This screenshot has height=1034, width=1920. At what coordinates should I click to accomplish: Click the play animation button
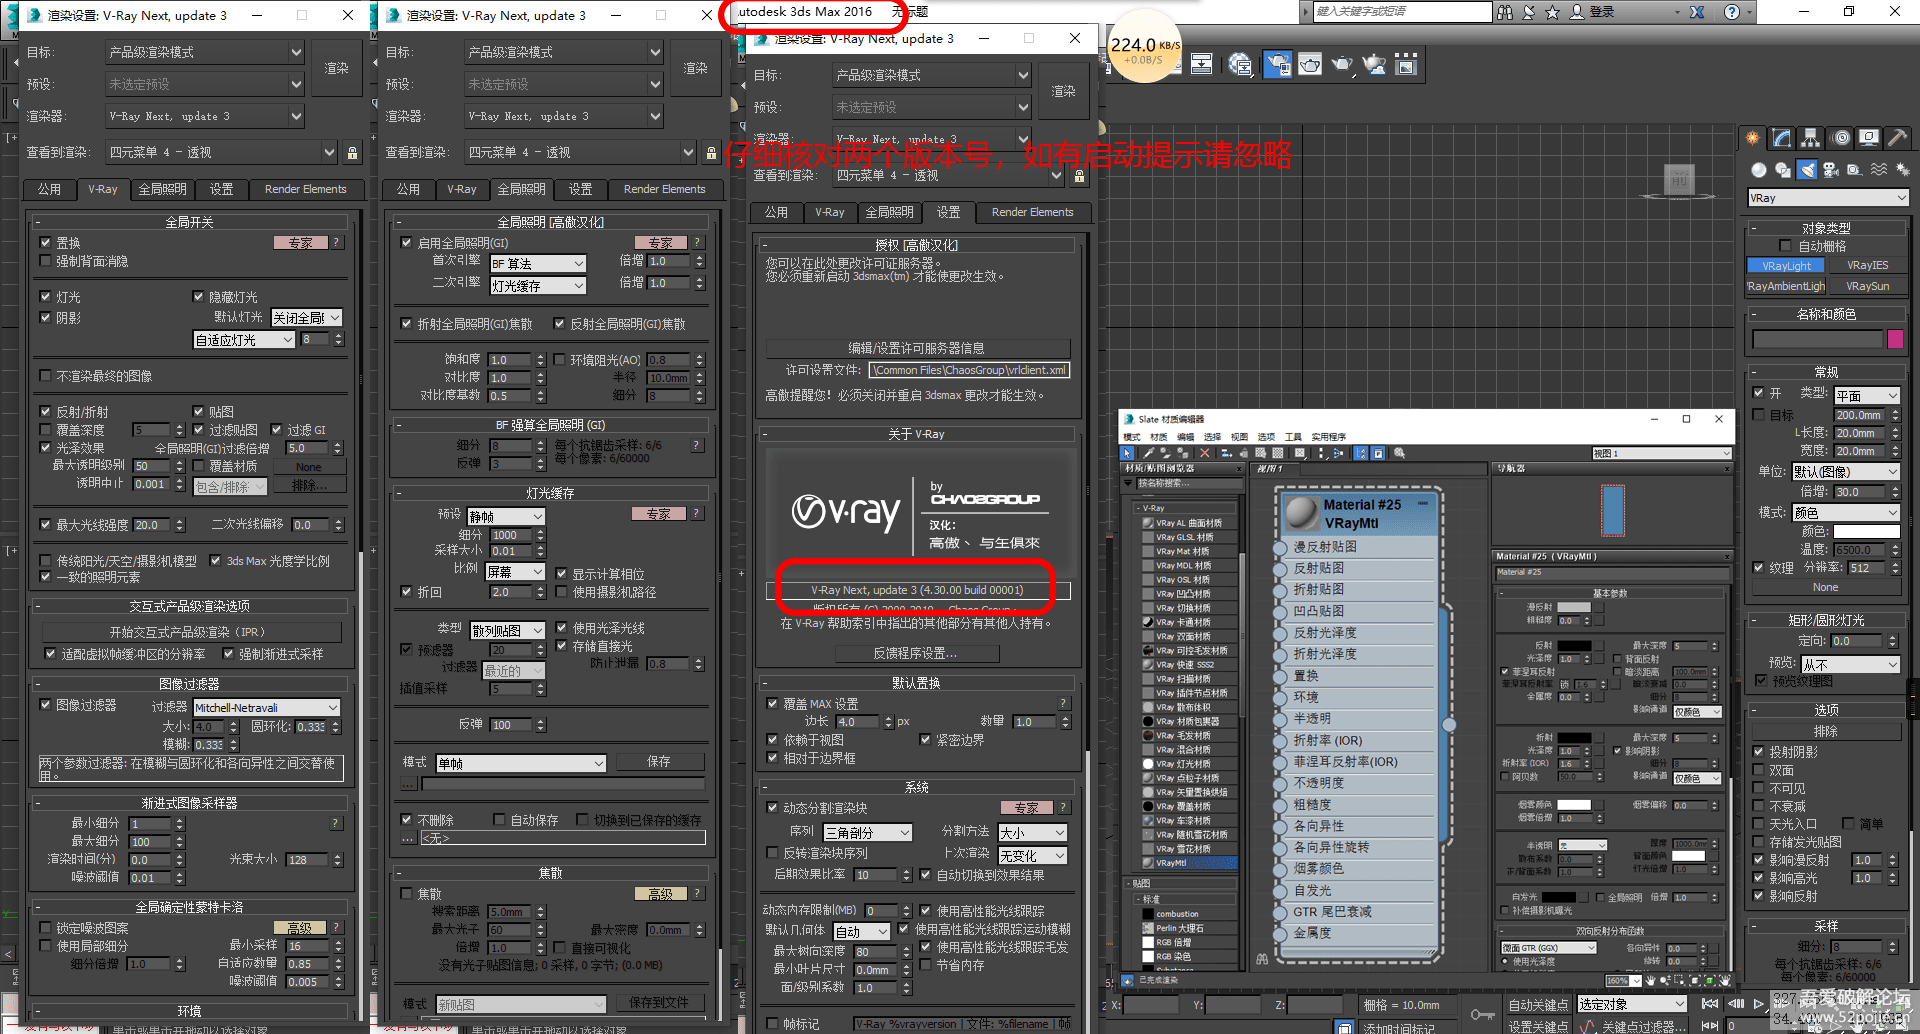click(x=1758, y=1003)
